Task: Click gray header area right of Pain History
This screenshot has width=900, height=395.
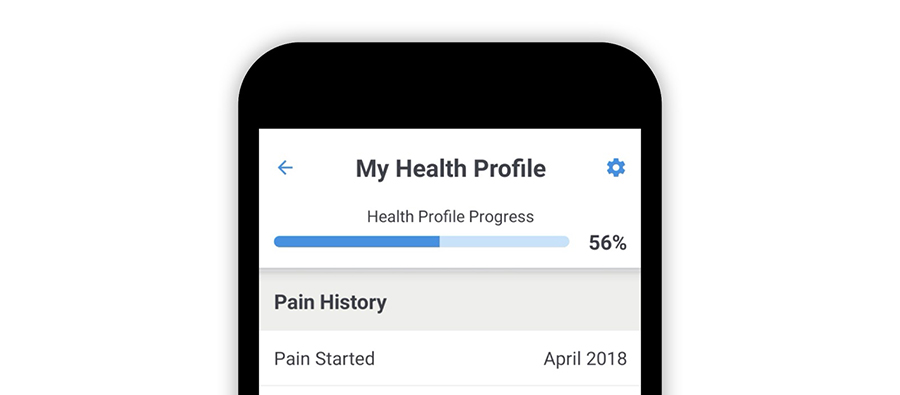Action: tap(513, 302)
